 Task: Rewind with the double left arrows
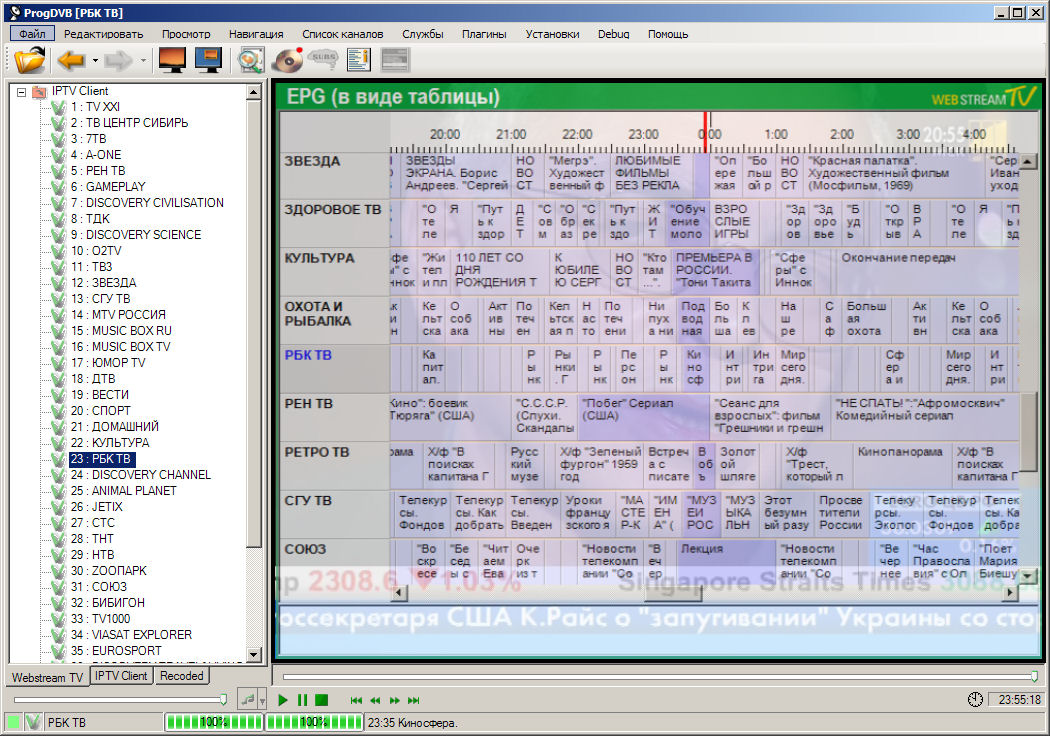376,701
